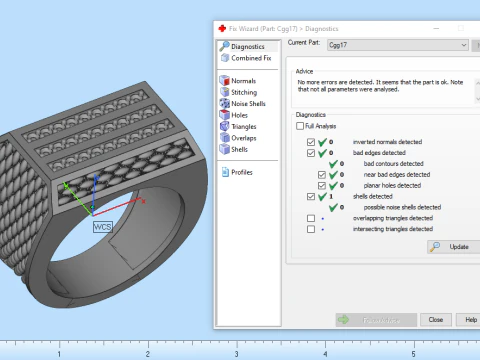
Task: Click the WCS label in the viewport
Action: pos(102,227)
